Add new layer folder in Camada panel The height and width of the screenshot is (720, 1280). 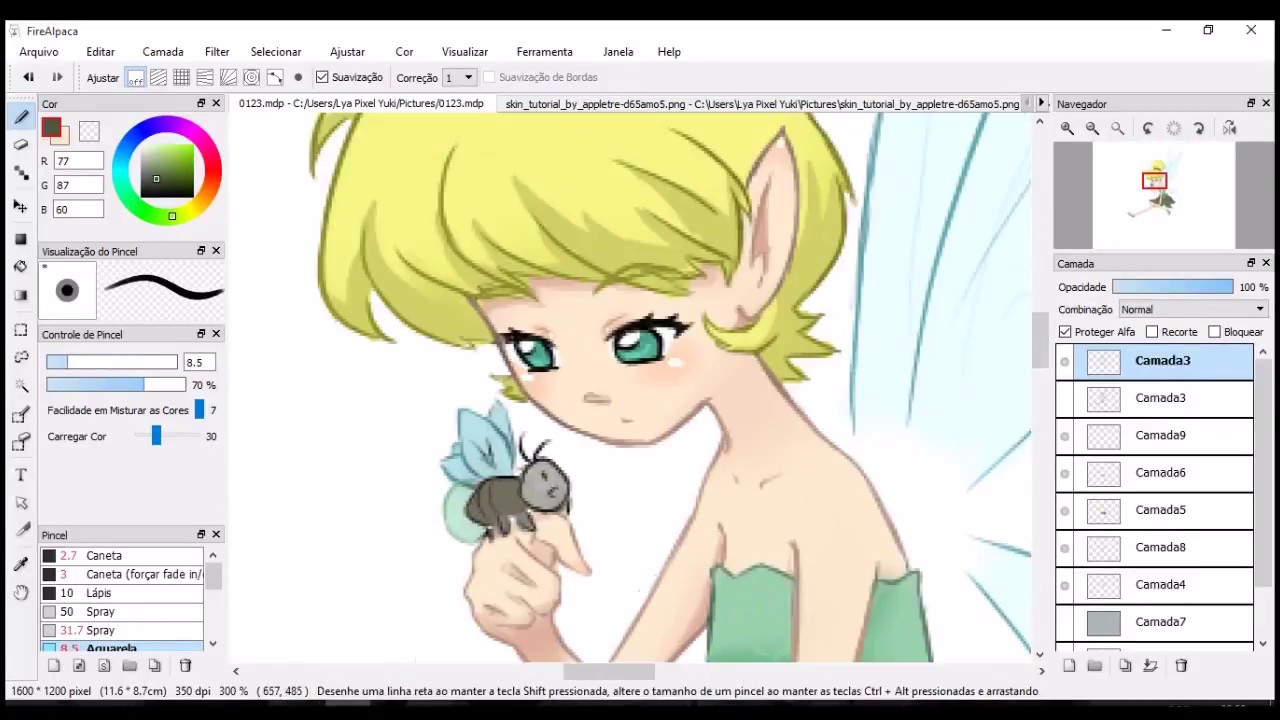[x=1095, y=666]
